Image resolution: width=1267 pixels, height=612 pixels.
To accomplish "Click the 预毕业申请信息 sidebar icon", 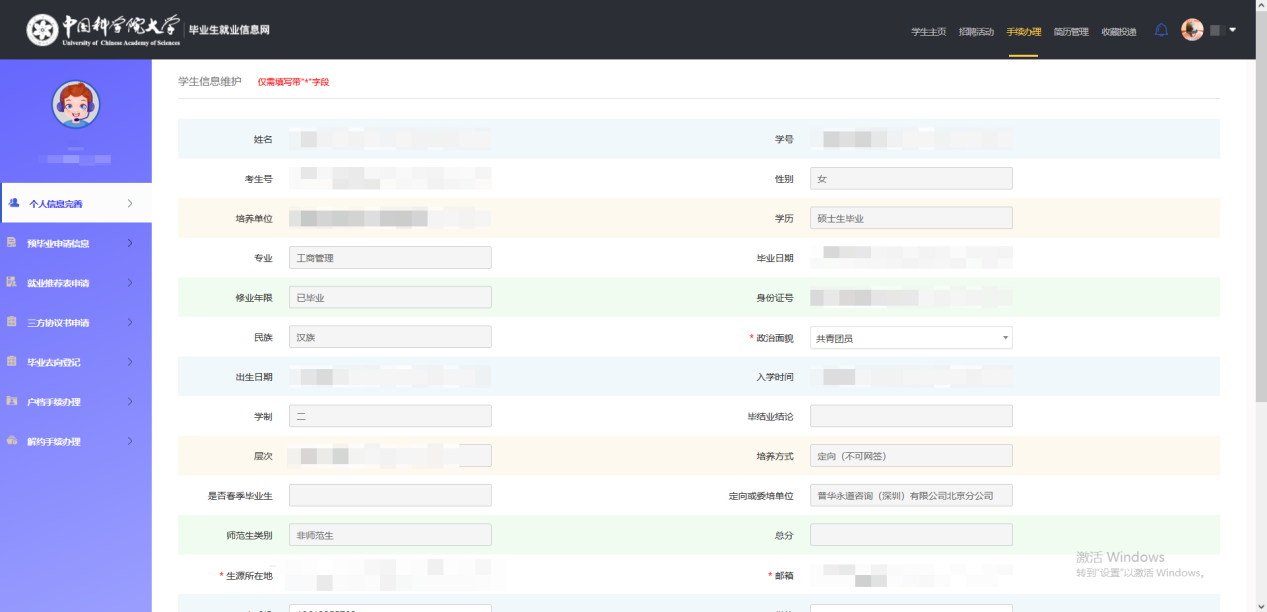I will [12, 243].
